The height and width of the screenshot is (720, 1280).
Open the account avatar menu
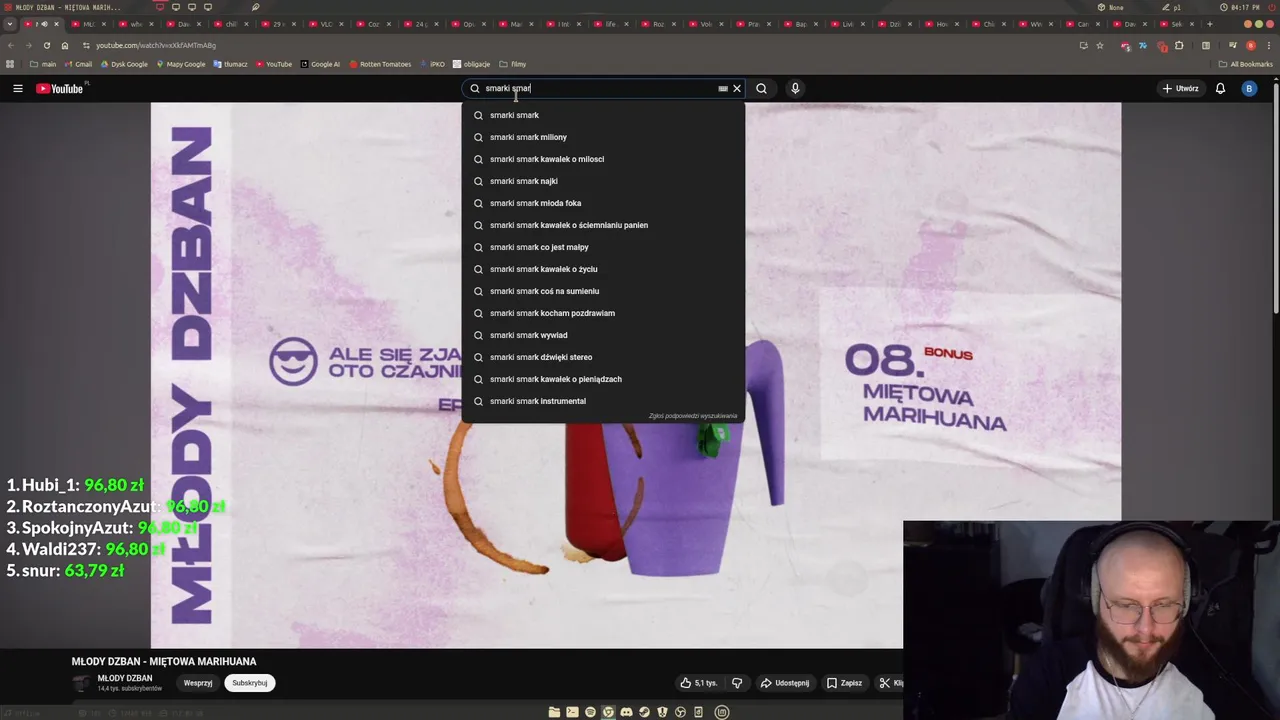click(x=1248, y=88)
